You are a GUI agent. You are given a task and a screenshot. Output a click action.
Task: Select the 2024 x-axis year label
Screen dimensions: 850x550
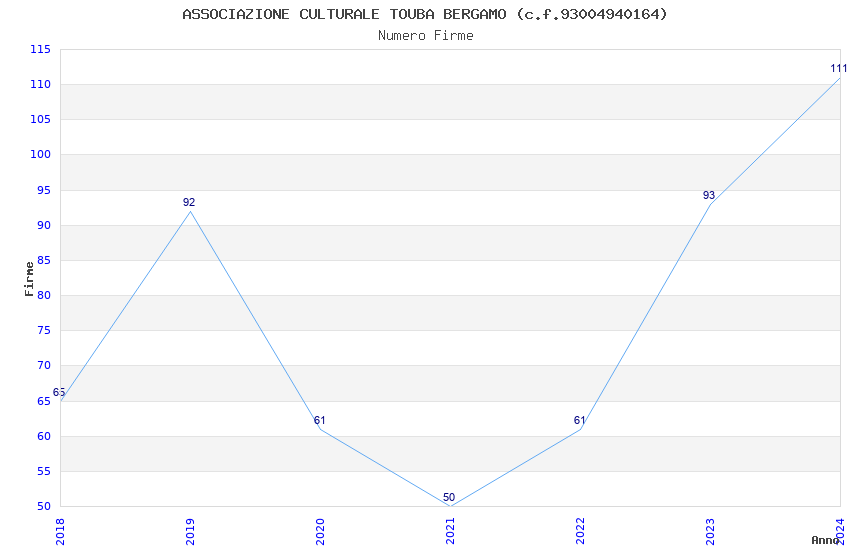pyautogui.click(x=840, y=532)
